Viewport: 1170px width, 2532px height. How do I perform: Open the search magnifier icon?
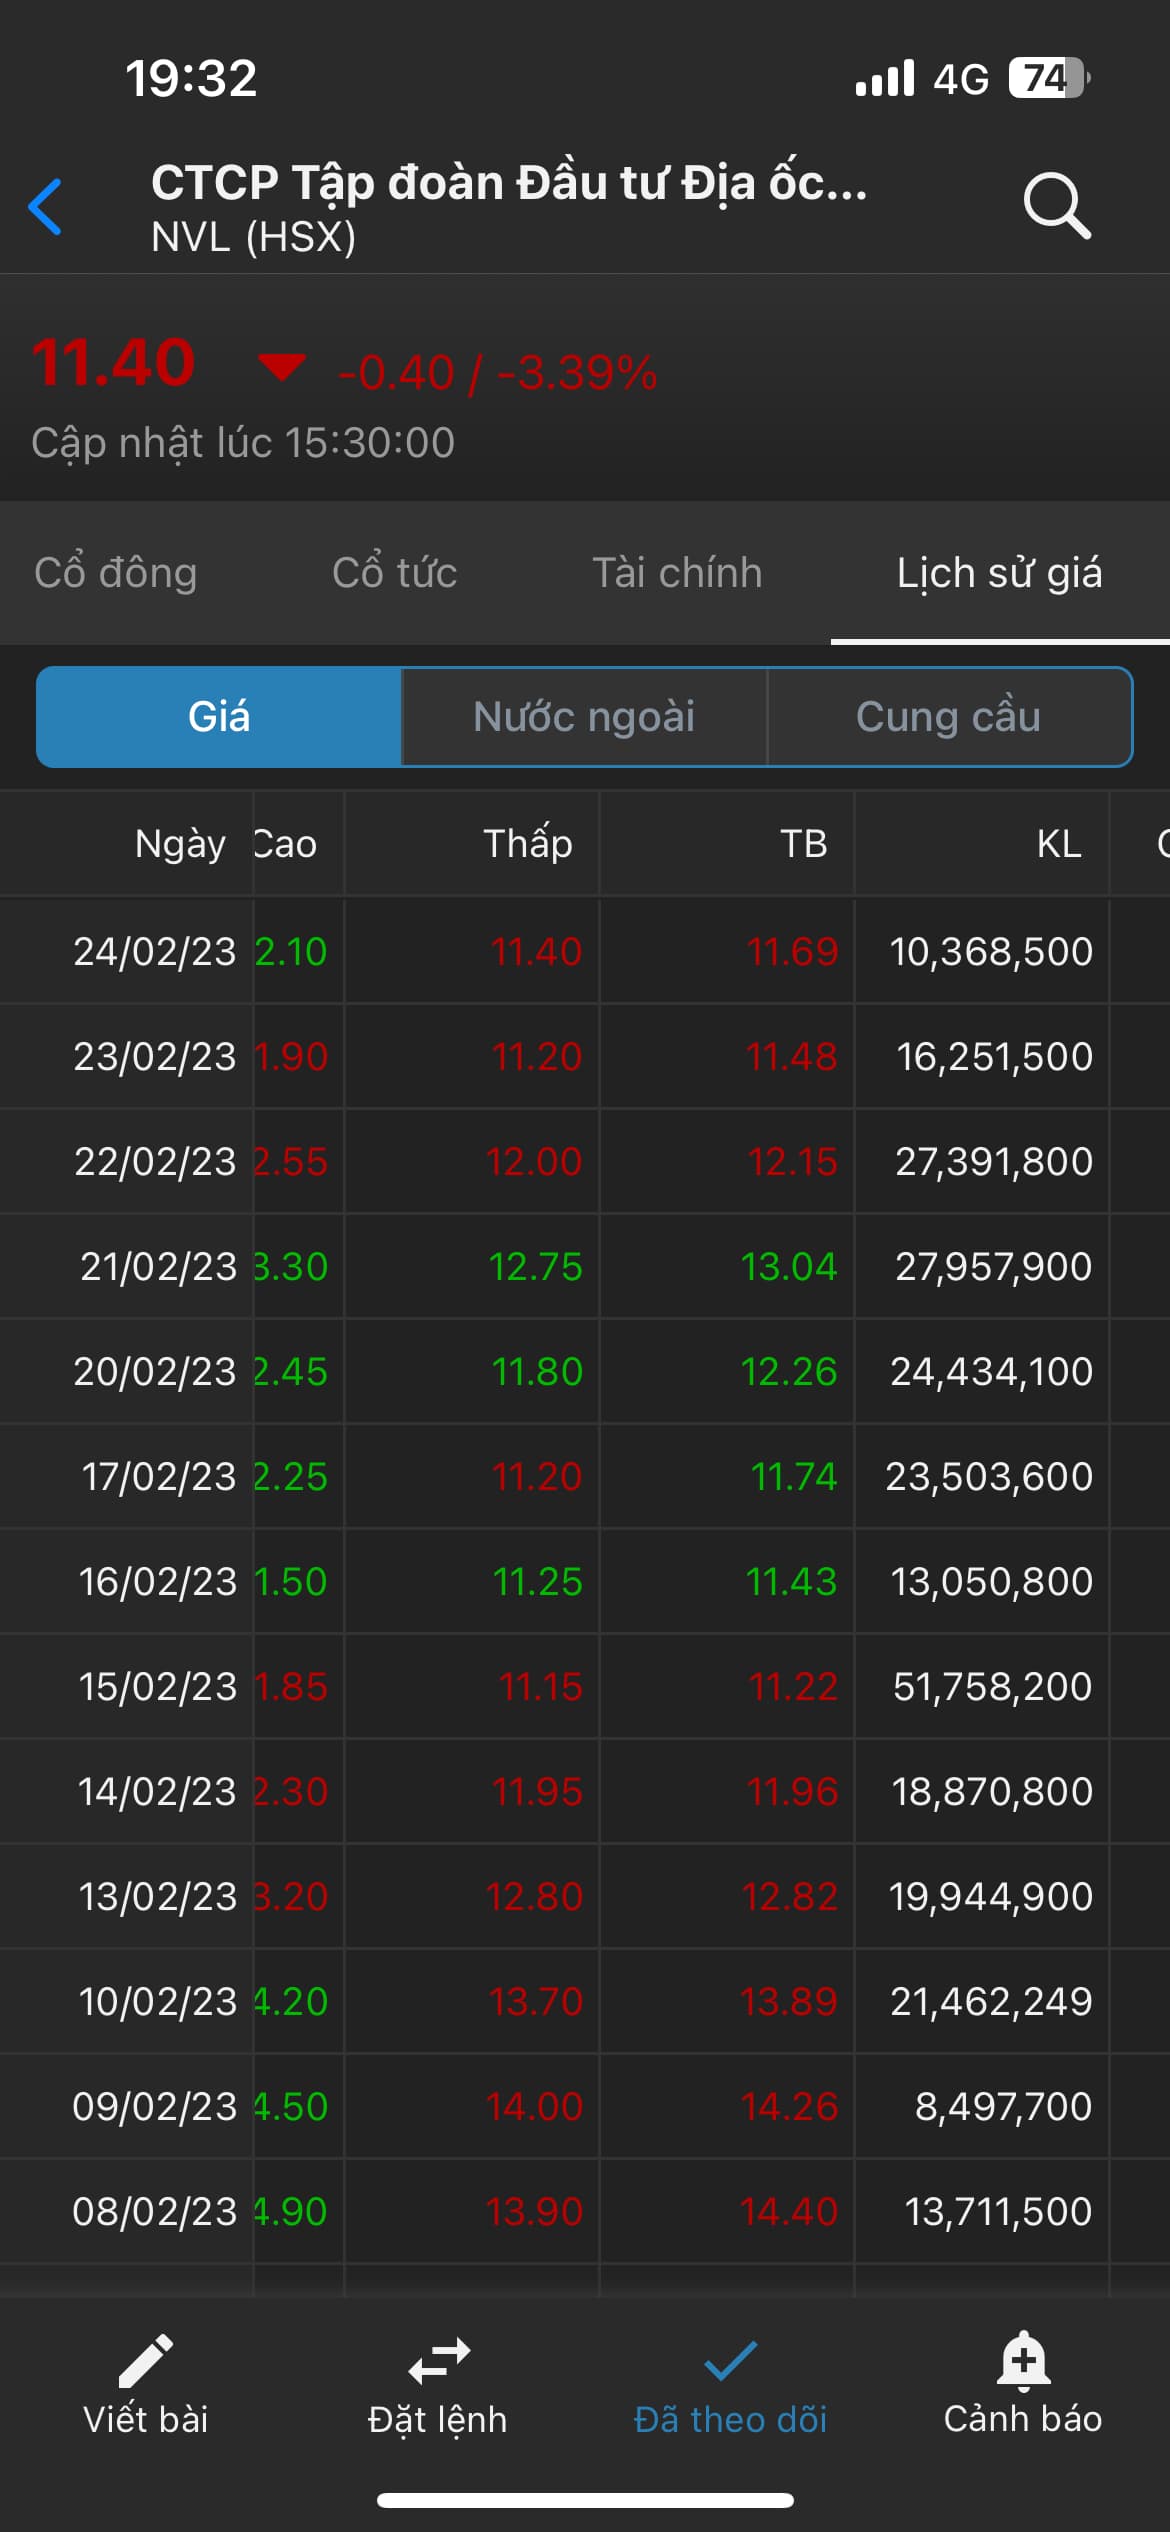coord(1056,206)
